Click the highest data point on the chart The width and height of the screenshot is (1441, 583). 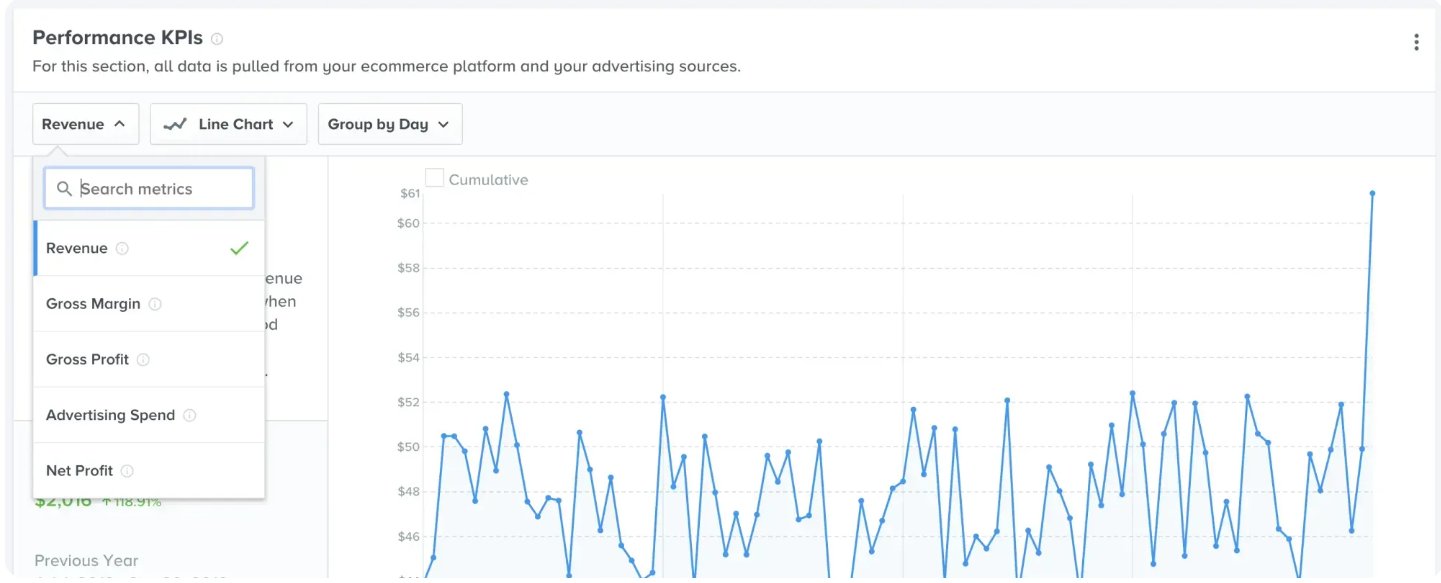pyautogui.click(x=1371, y=192)
